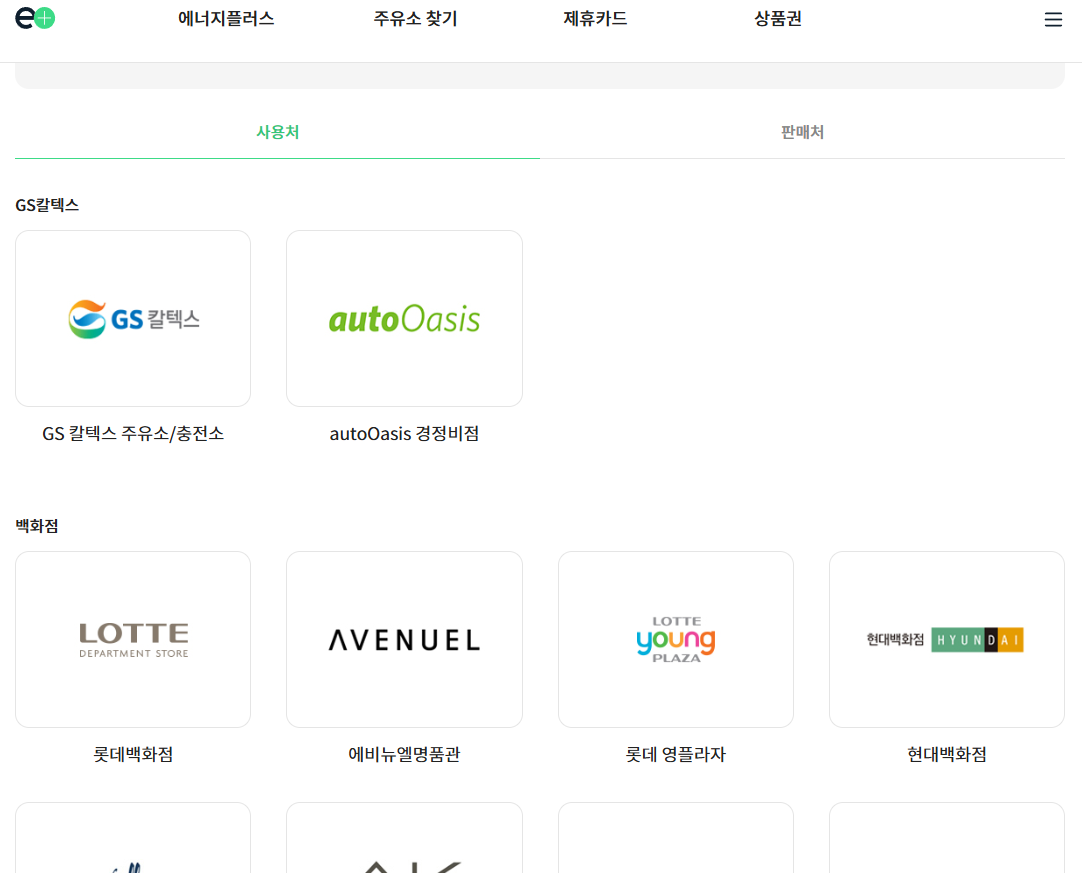Switch to the 사용처 tab
This screenshot has height=873, width=1082.
pyautogui.click(x=277, y=132)
